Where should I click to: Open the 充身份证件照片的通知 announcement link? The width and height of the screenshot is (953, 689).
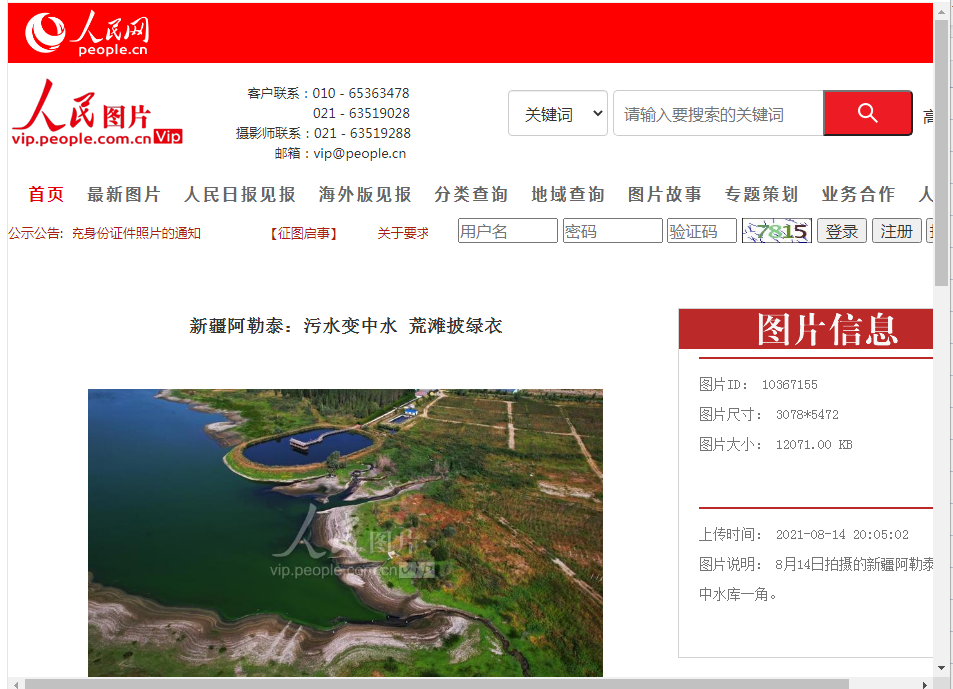136,233
